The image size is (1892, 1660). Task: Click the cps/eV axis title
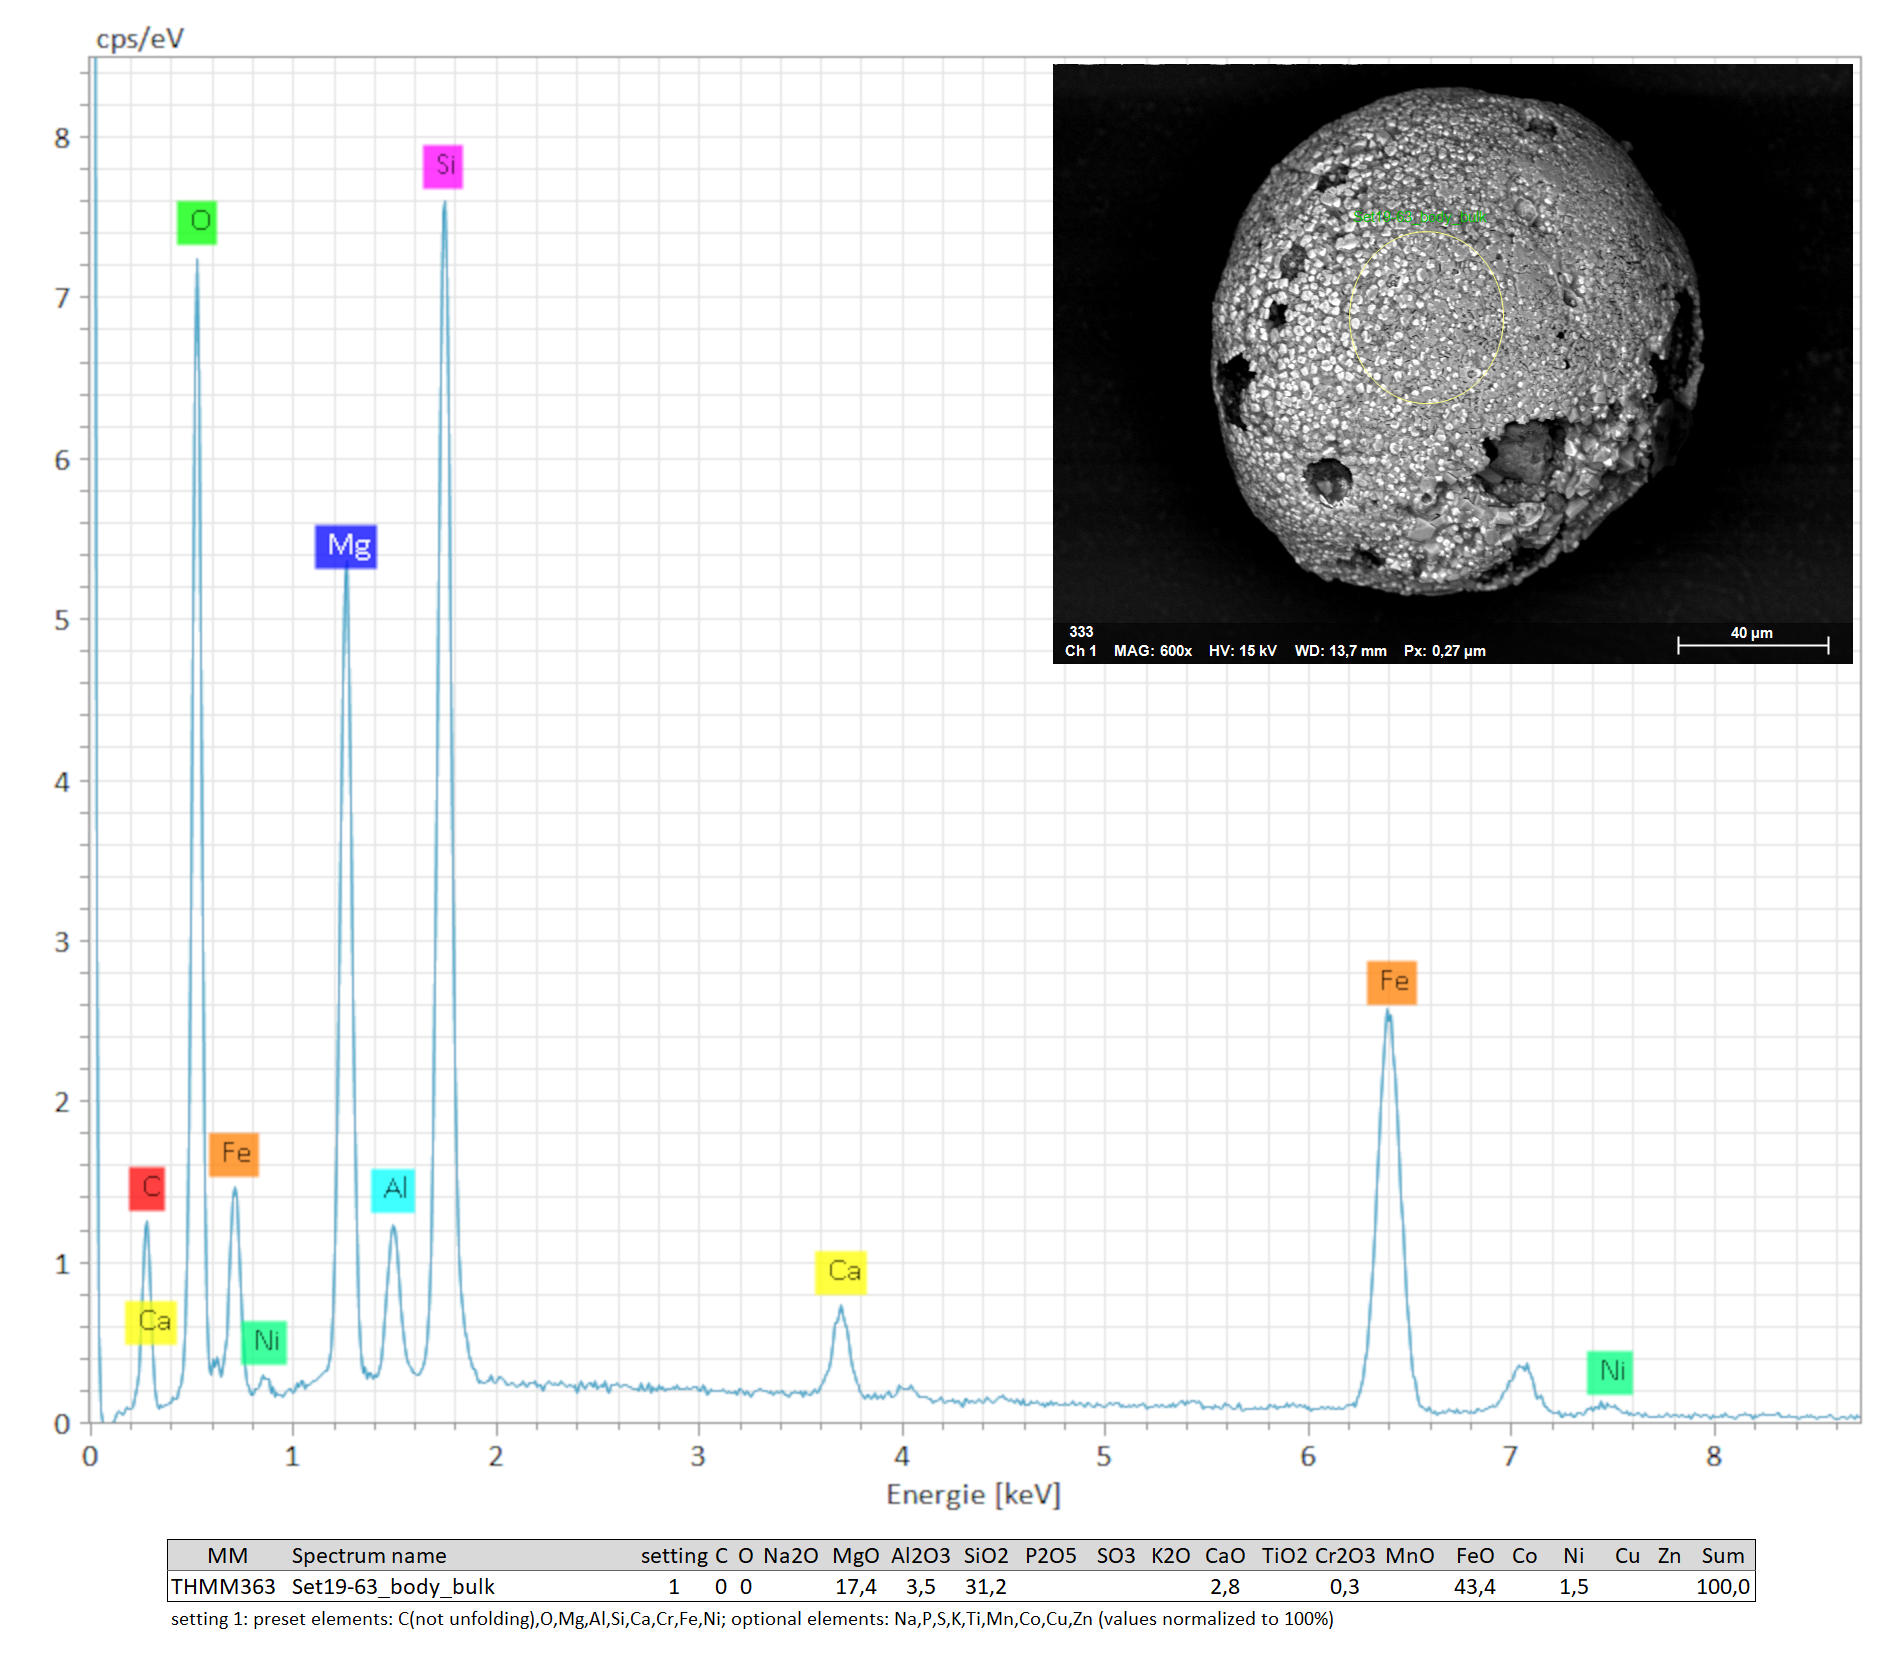pyautogui.click(x=140, y=39)
